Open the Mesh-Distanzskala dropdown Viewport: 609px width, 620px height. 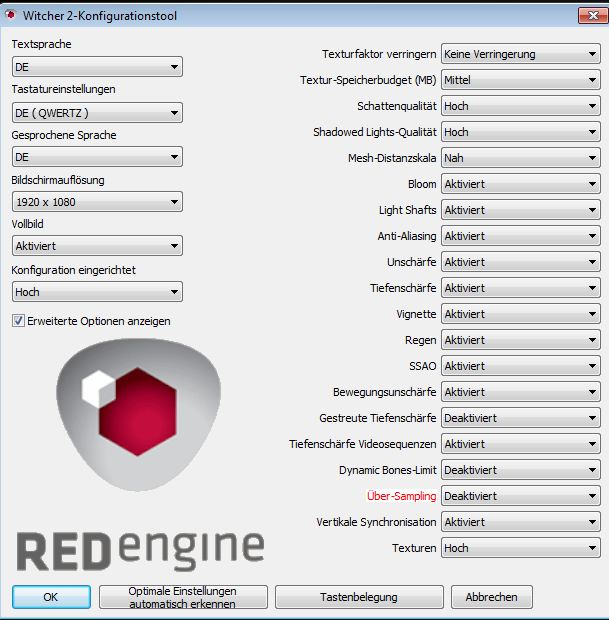pos(521,158)
